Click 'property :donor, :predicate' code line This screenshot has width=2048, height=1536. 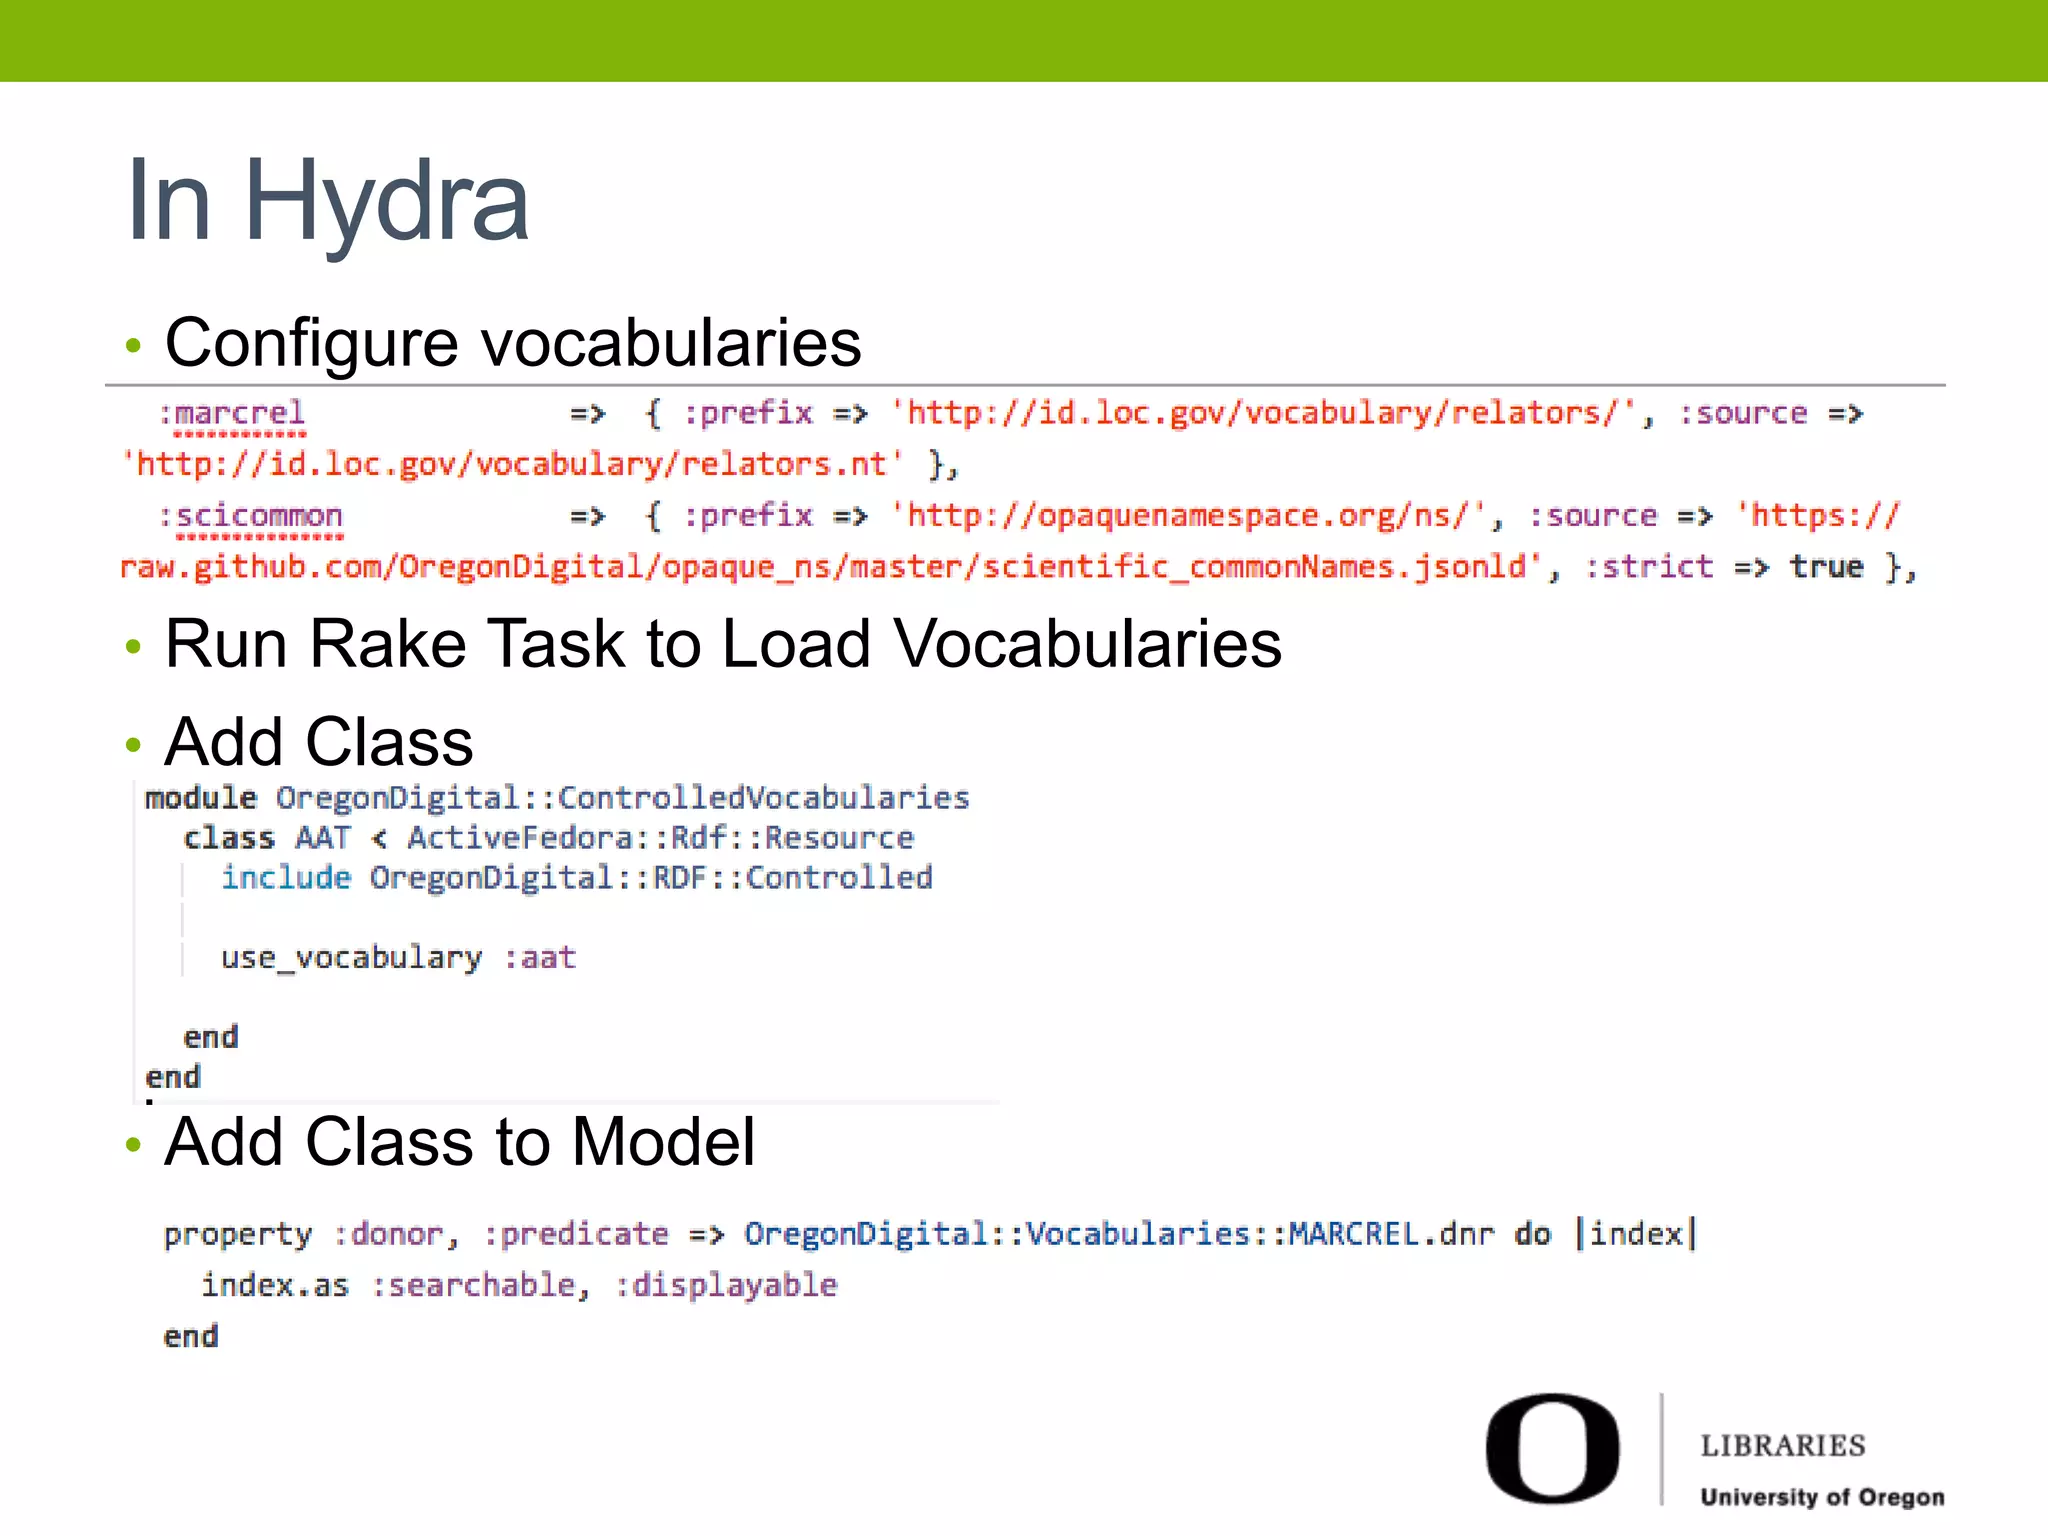930,1235
